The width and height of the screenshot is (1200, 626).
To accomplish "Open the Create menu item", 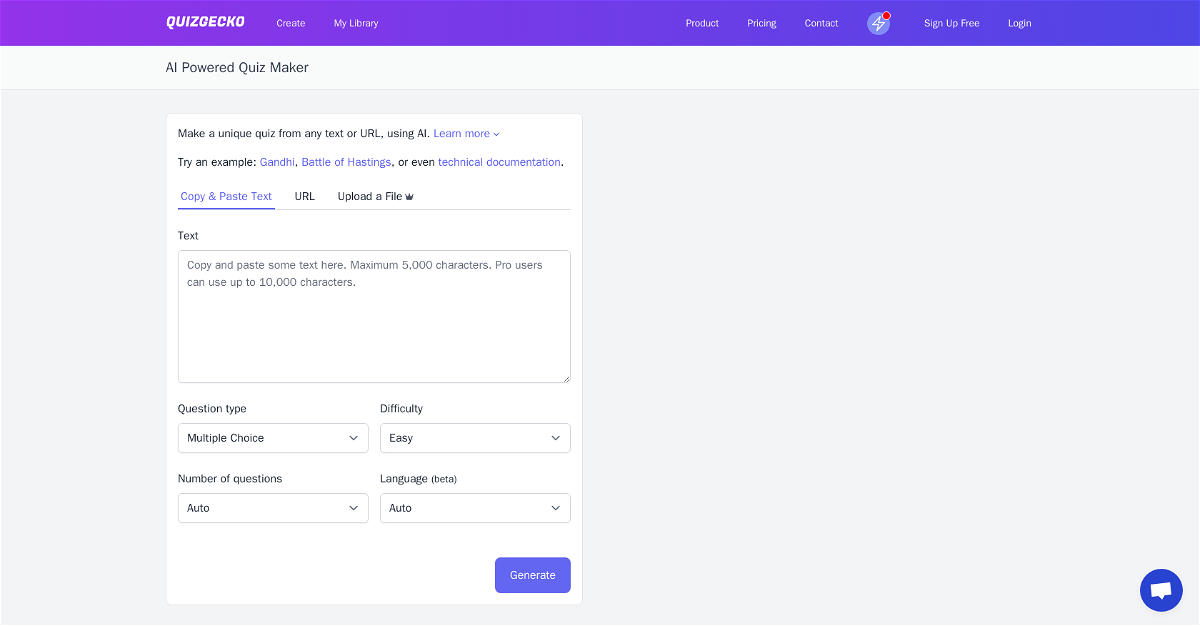I will point(291,23).
